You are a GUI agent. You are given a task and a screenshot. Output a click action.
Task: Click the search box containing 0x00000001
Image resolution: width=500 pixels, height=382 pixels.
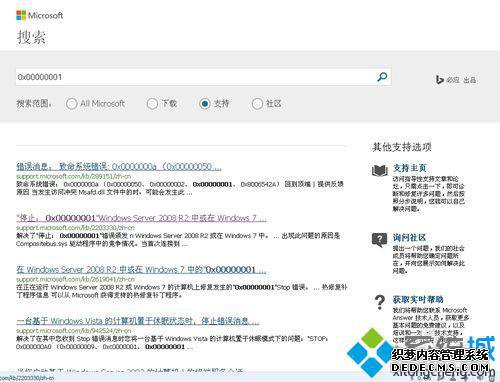[x=203, y=77]
